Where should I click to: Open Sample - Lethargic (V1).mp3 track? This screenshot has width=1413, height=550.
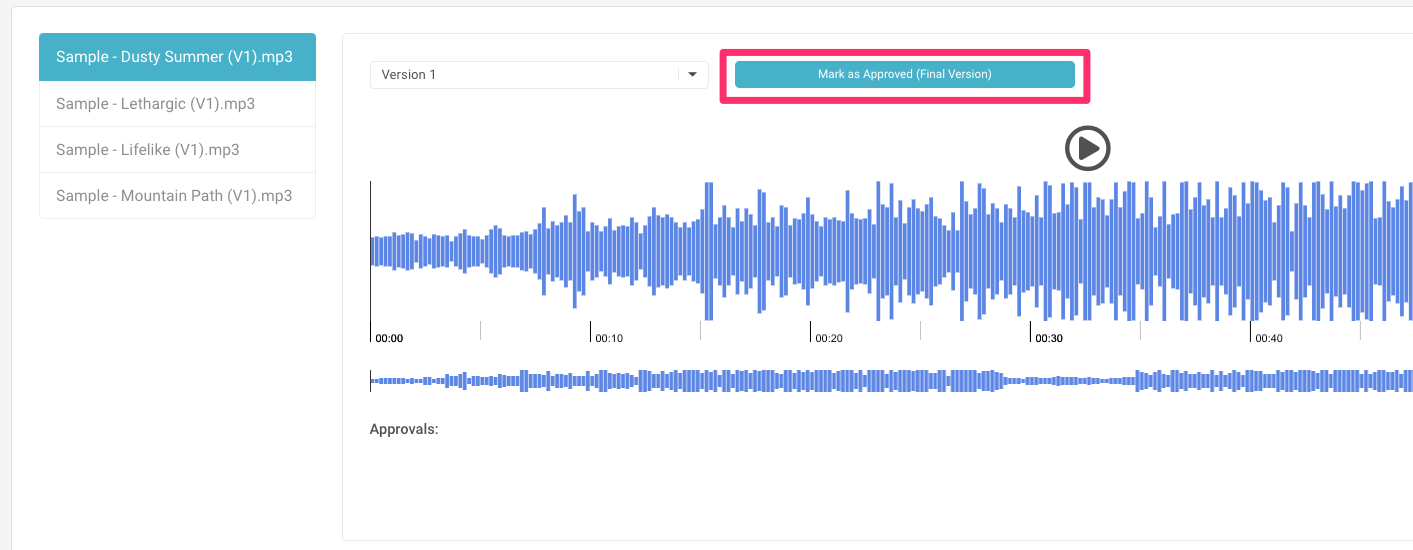(x=156, y=104)
